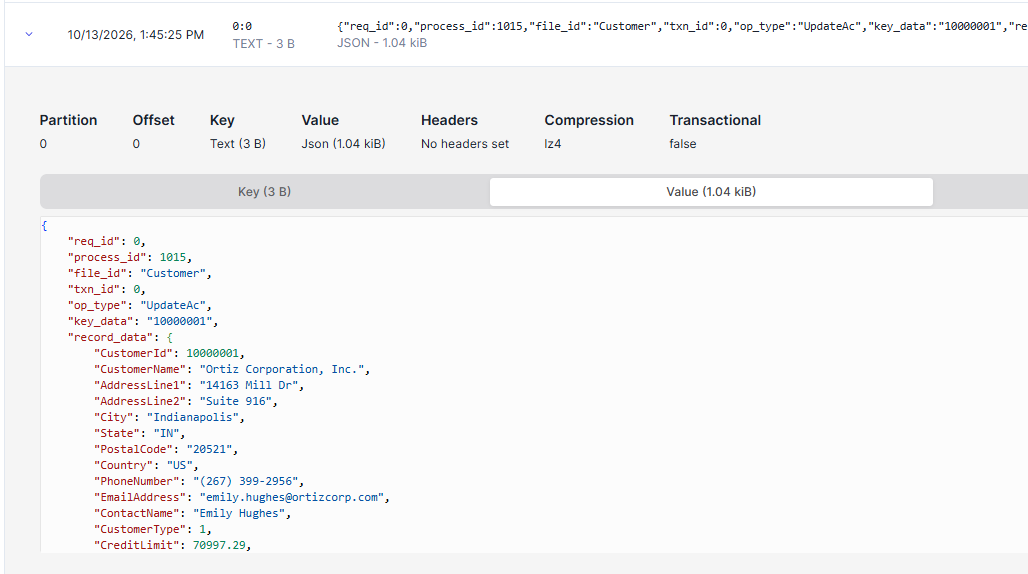1028x574 pixels.
Task: Click the "process_id": 1015 line
Action: (x=129, y=258)
